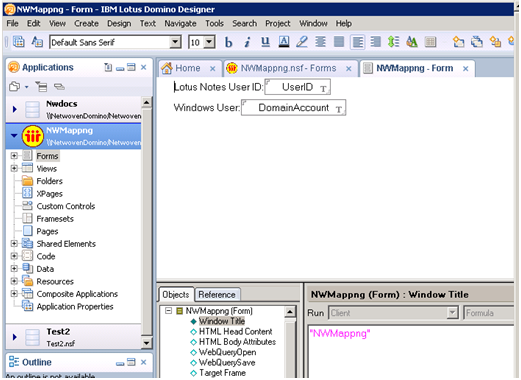Switch to the Reference tab

(x=217, y=295)
